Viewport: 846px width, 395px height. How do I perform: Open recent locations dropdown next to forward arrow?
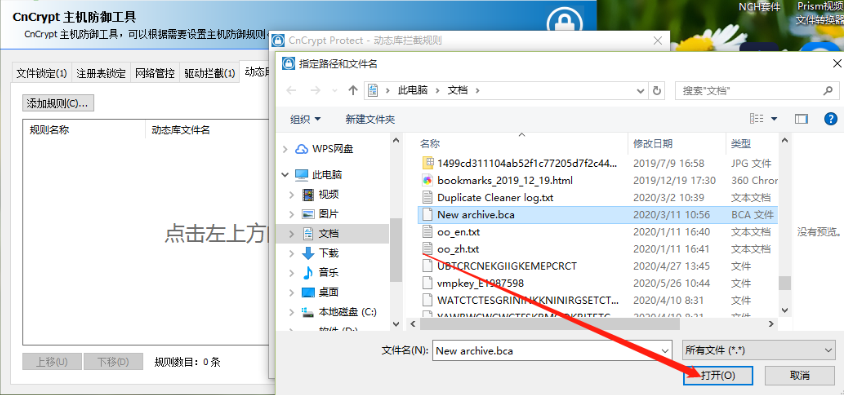[335, 91]
